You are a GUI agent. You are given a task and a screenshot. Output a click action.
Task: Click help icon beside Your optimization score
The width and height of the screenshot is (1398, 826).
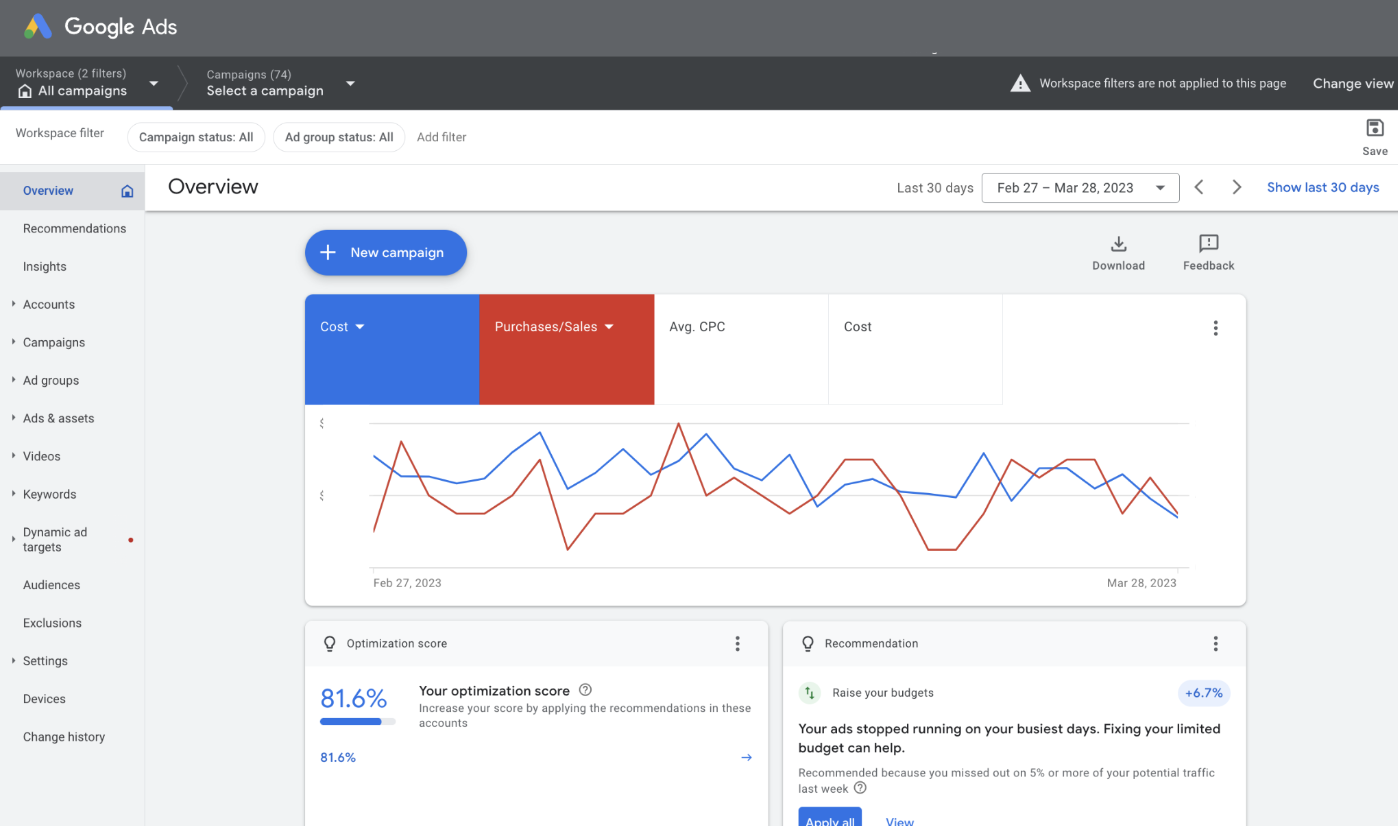[x=585, y=690]
